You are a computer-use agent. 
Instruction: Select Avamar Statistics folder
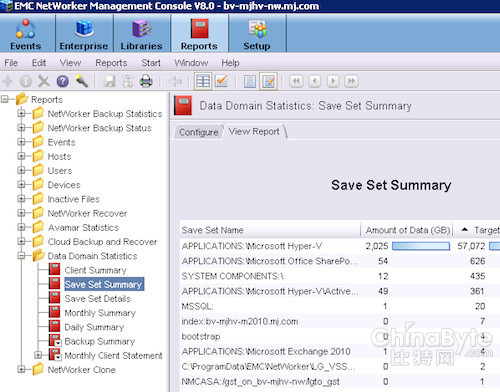coord(83,228)
